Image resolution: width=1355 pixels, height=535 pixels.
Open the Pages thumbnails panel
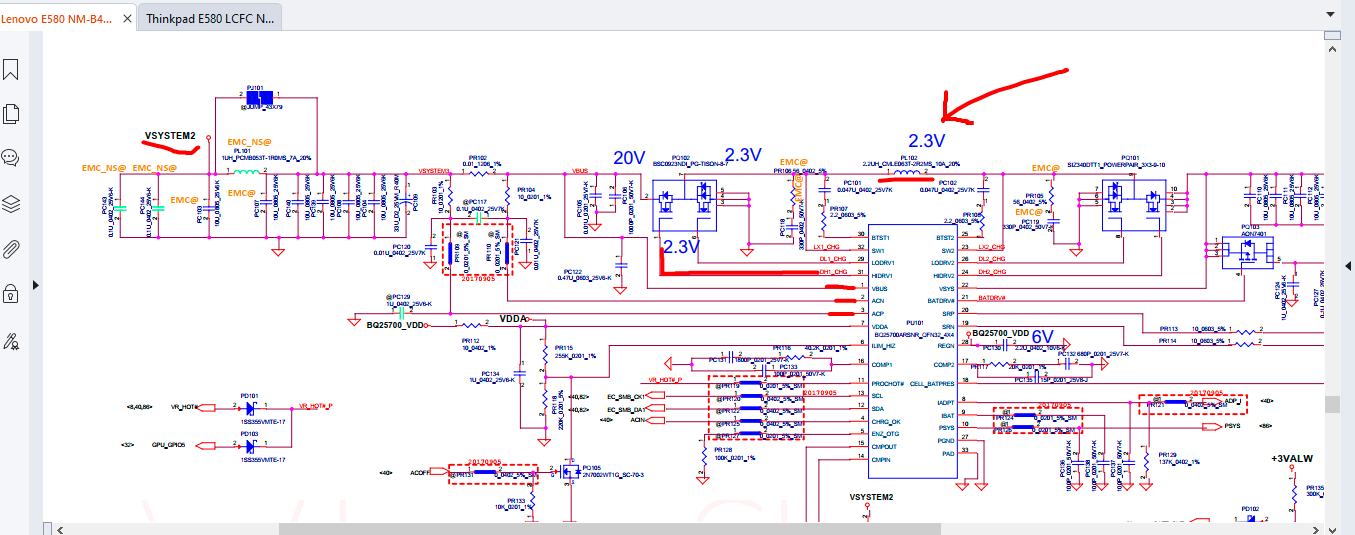coord(11,113)
